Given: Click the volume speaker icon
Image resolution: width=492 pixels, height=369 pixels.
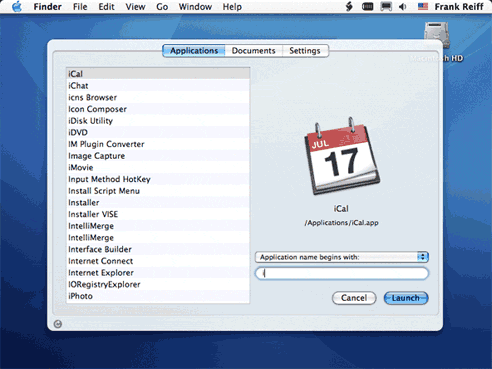Looking at the screenshot, I should point(403,7).
